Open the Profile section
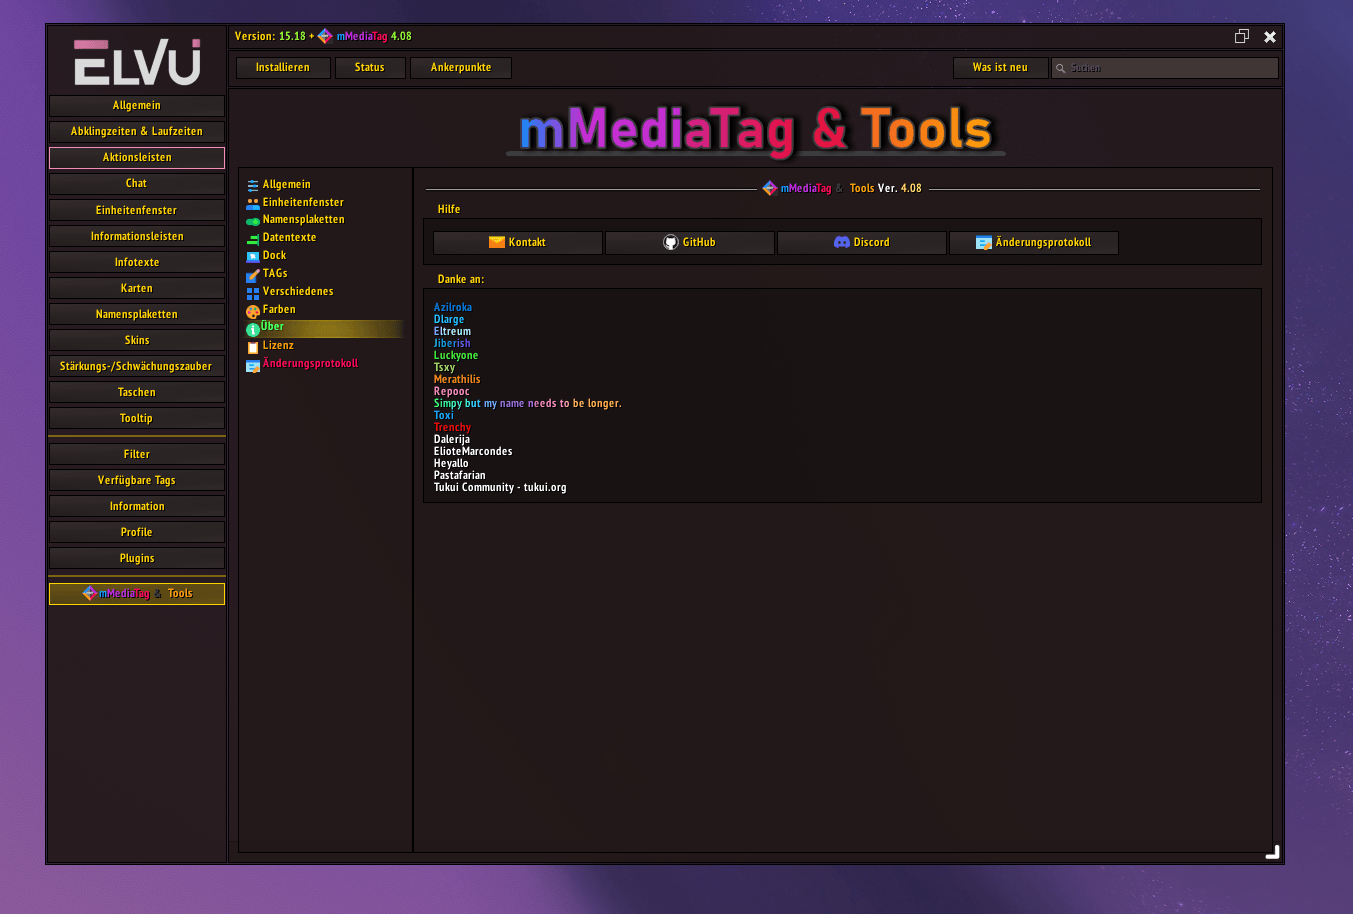The height and width of the screenshot is (914, 1353). pos(137,532)
